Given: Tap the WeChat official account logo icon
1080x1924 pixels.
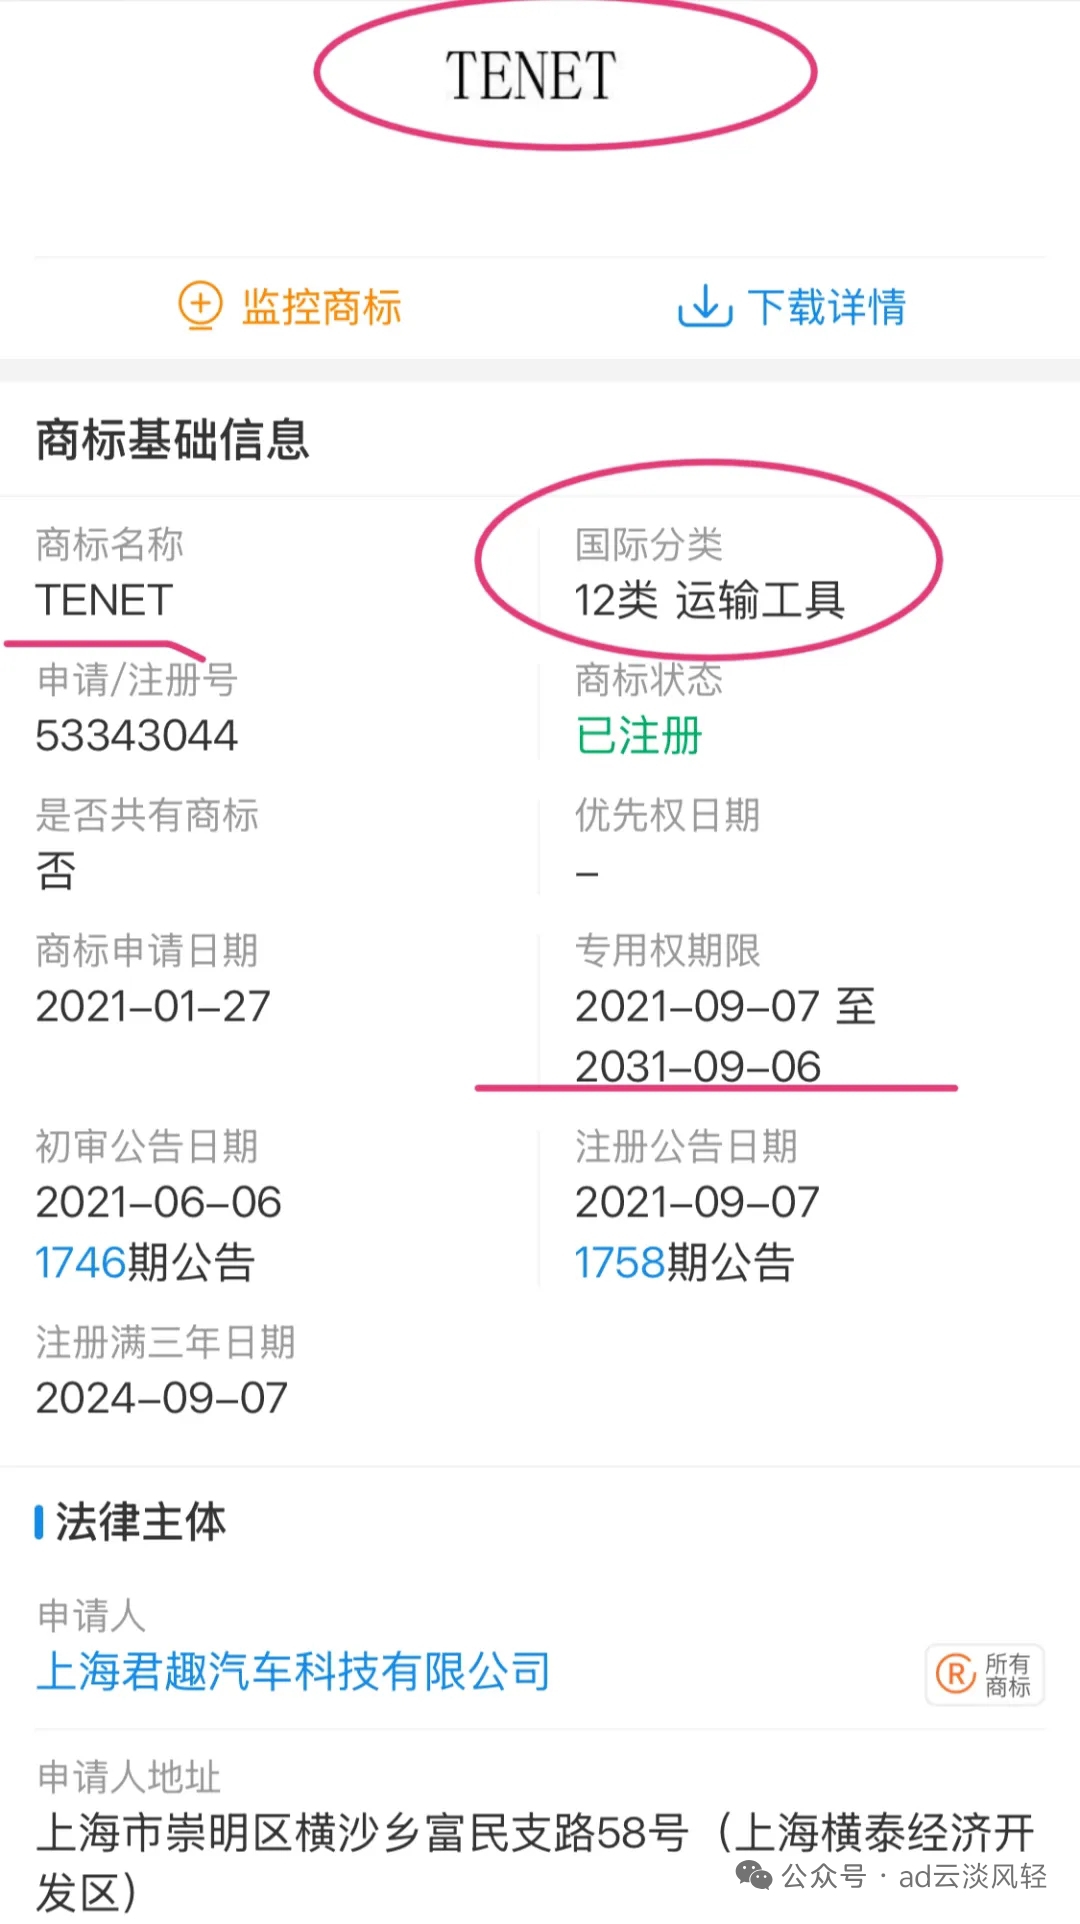Looking at the screenshot, I should [754, 1876].
